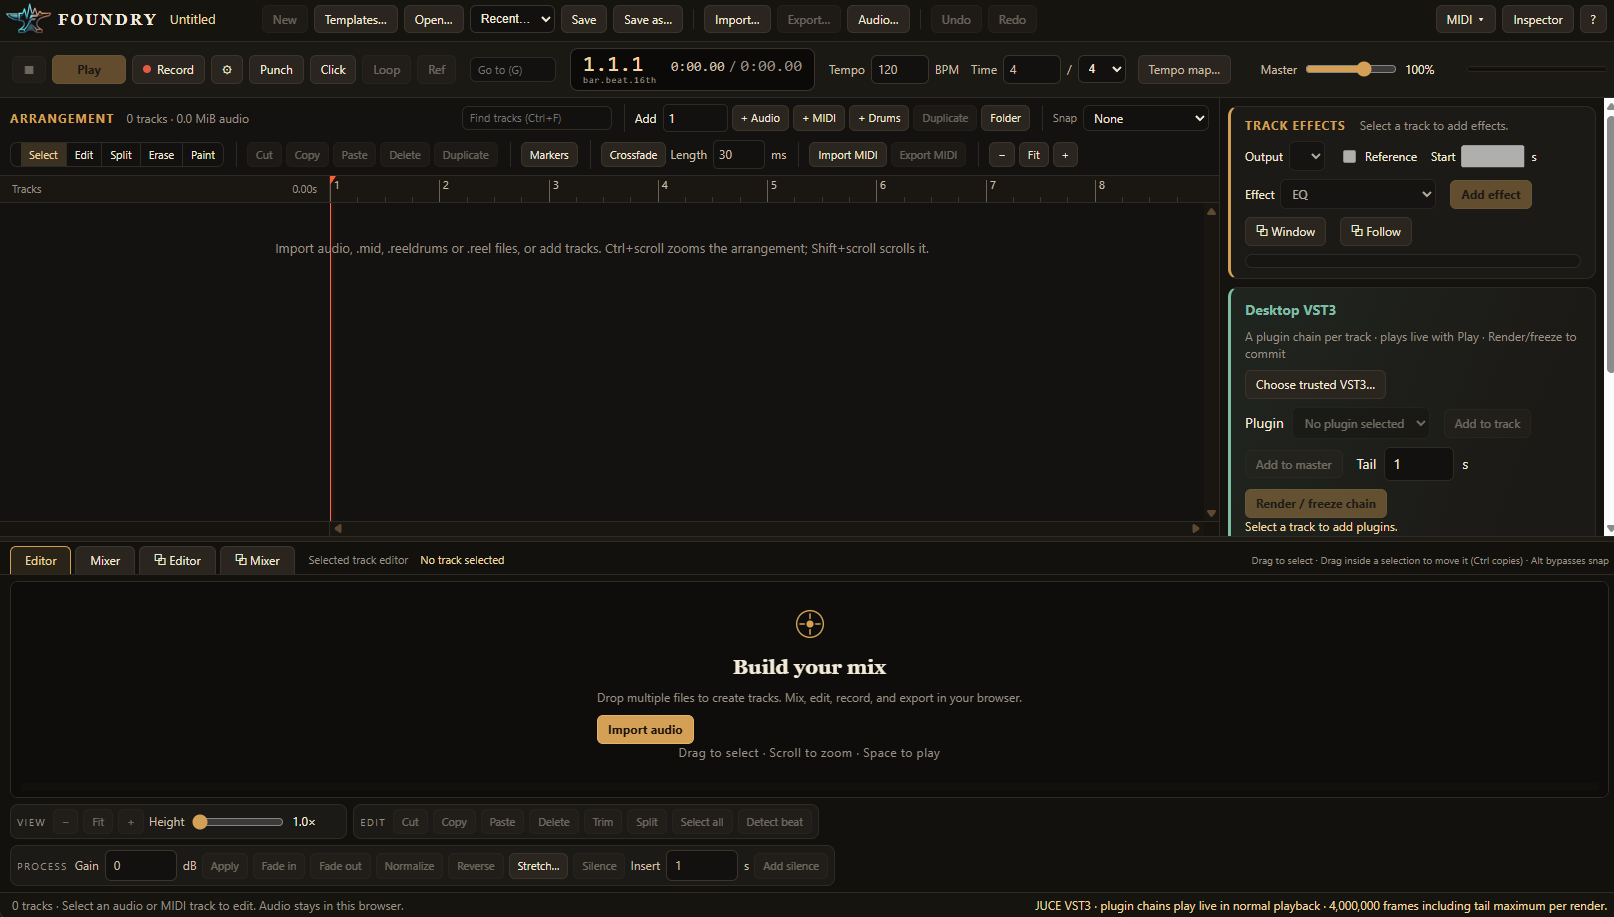Activate the Paint tool mode

coord(203,155)
